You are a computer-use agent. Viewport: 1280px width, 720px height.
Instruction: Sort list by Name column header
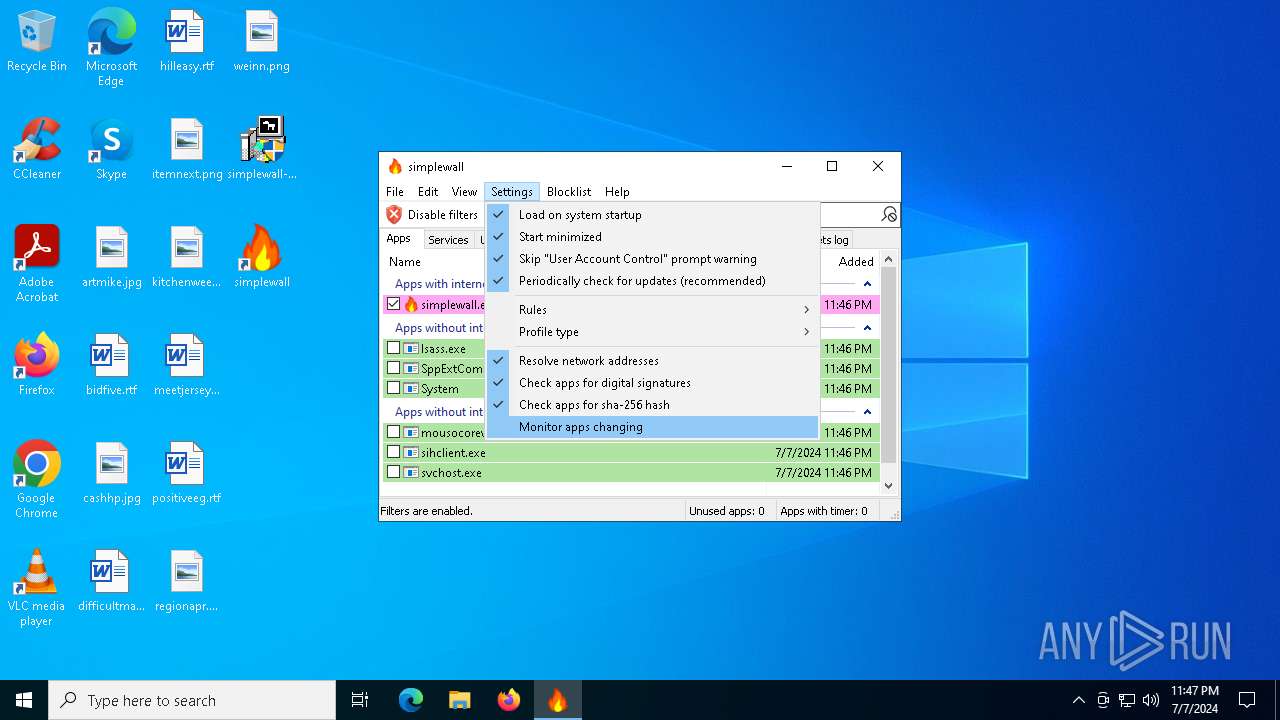coord(405,262)
